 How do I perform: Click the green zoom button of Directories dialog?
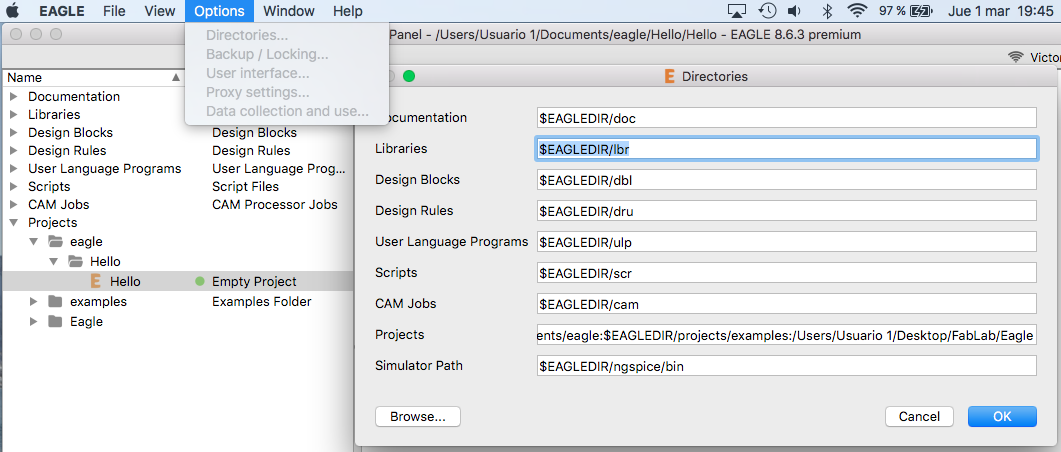[409, 76]
